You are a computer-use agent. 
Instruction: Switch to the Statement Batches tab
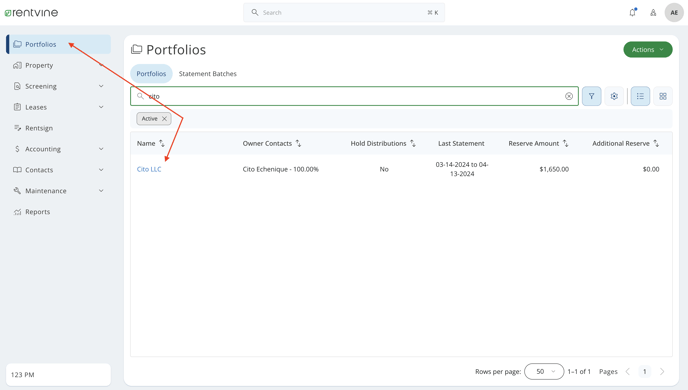pyautogui.click(x=208, y=74)
